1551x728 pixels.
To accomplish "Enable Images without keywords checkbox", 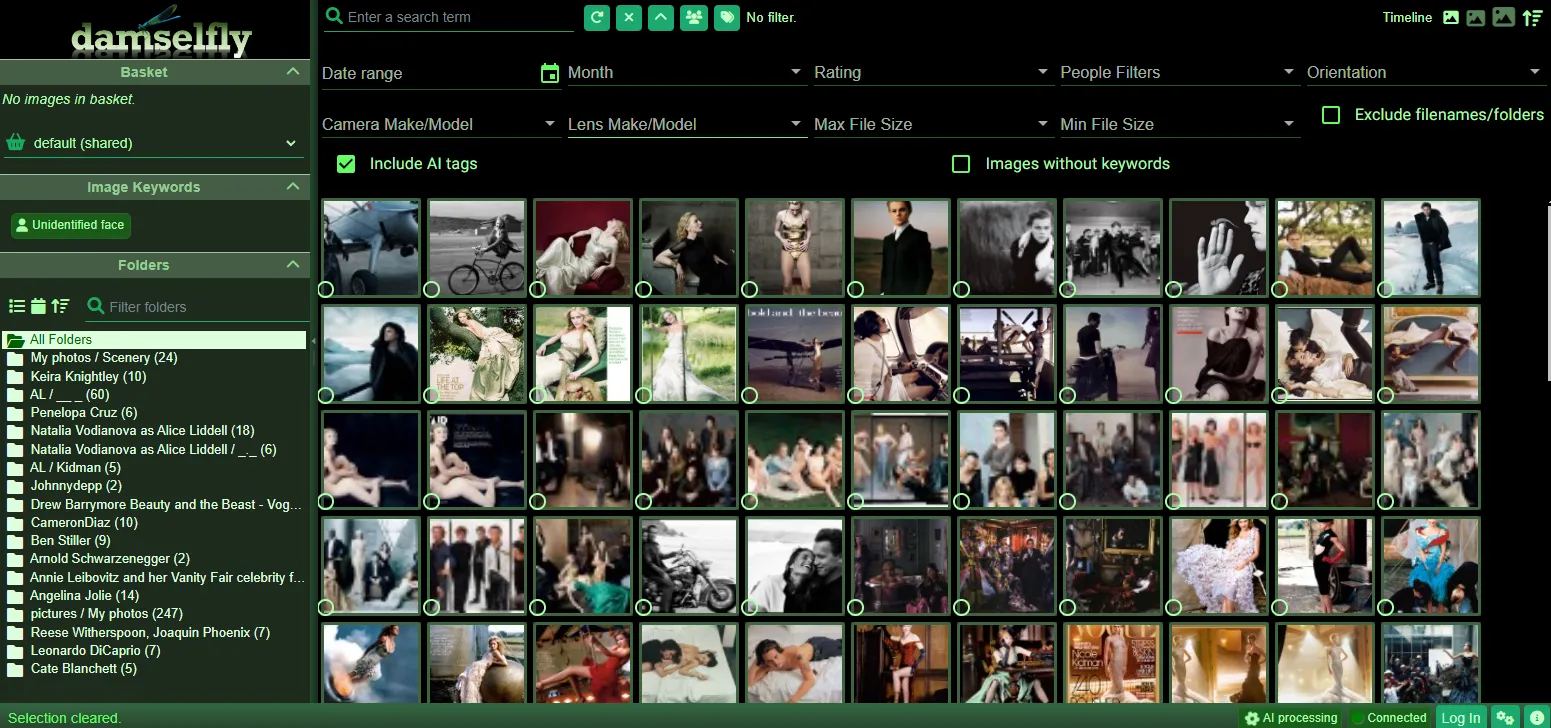I will click(x=961, y=164).
